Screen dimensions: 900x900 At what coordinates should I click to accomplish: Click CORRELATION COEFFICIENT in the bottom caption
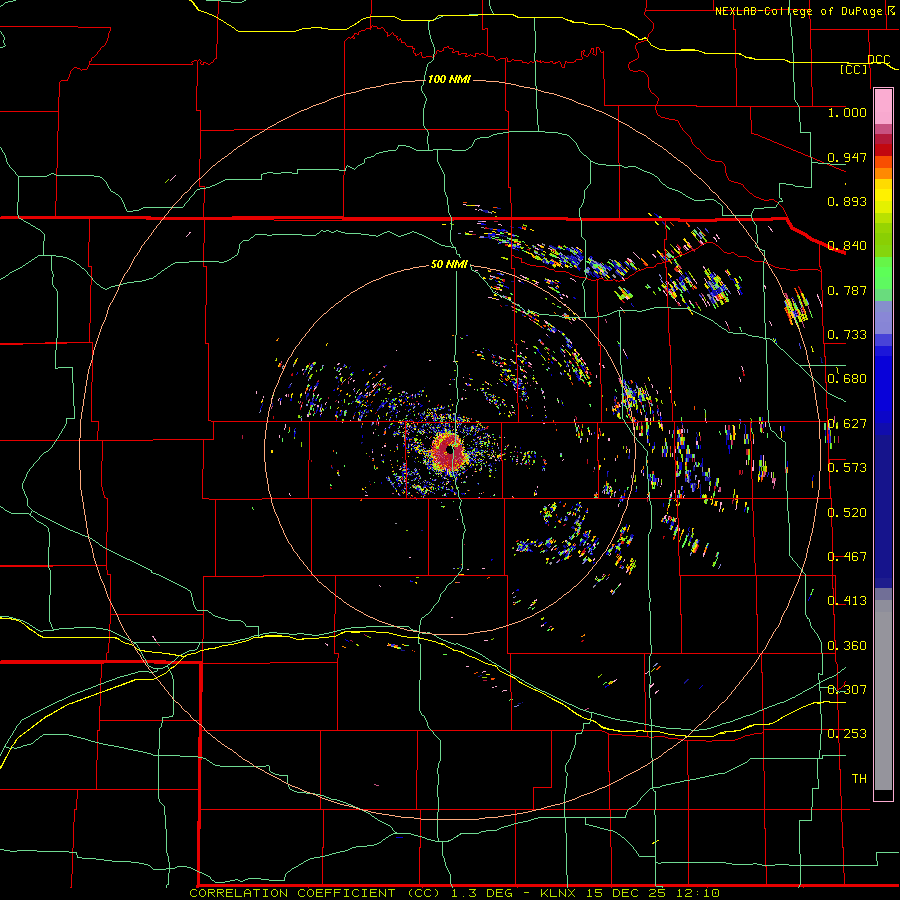tap(292, 893)
